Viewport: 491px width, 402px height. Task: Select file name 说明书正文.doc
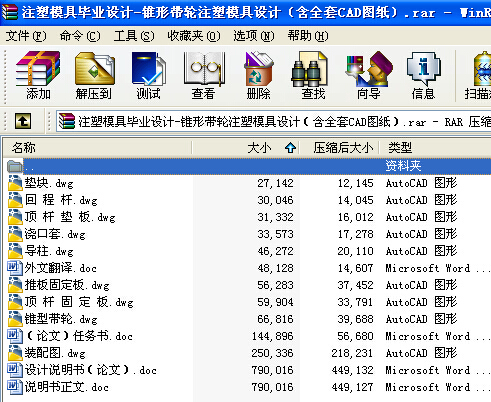67,387
